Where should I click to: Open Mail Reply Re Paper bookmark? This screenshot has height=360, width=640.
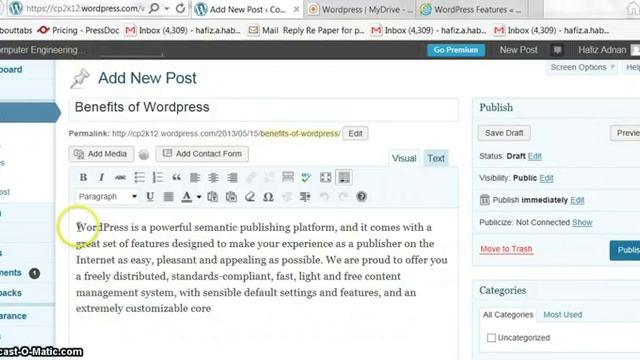[x=306, y=30]
